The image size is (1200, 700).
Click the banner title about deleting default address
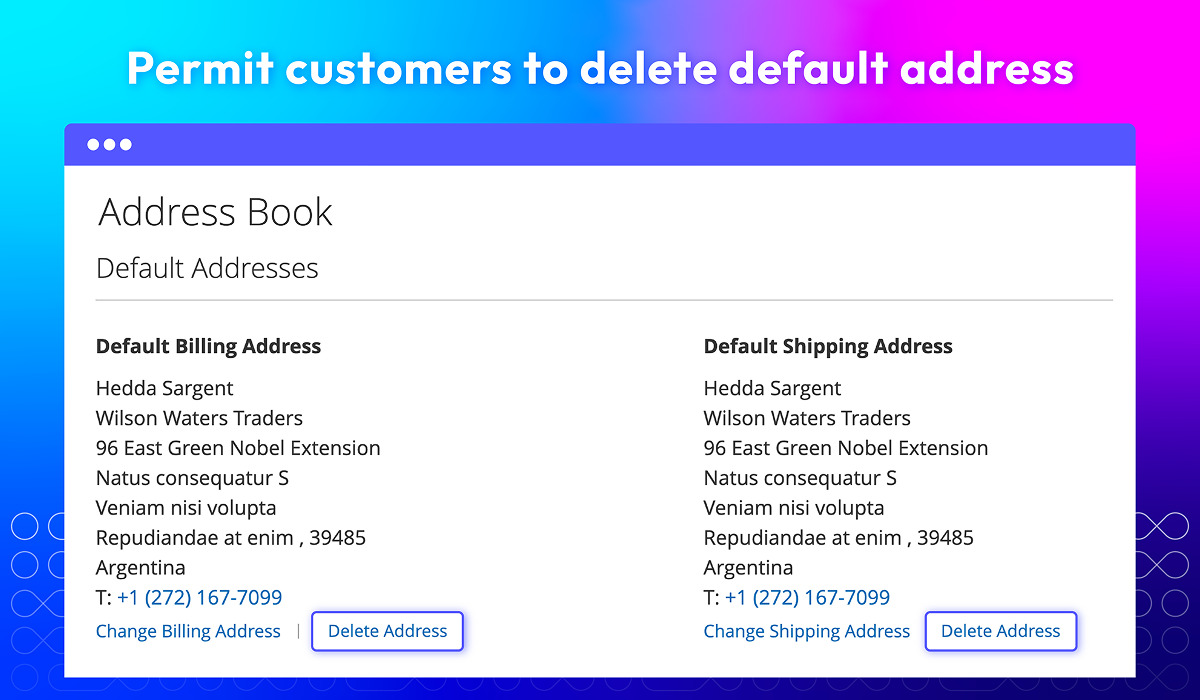(600, 68)
